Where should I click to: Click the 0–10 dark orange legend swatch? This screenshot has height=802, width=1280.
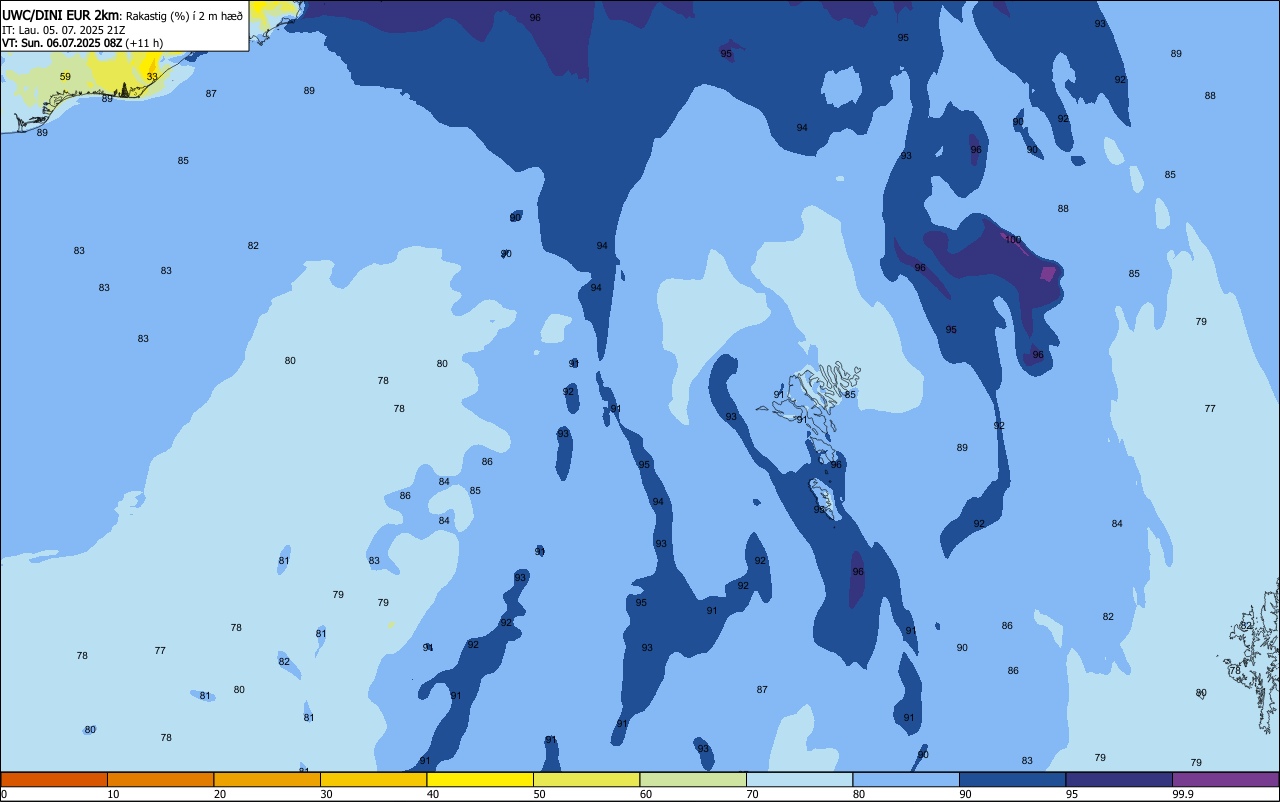[x=54, y=779]
